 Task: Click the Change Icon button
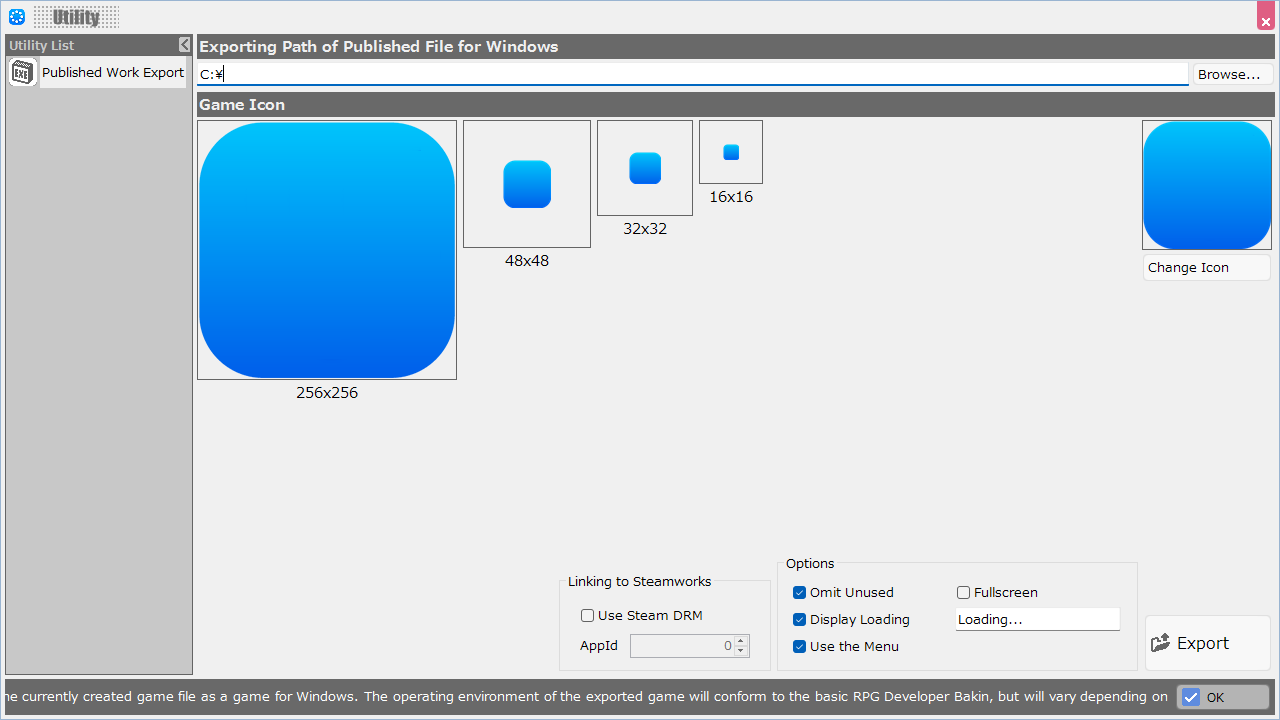1206,268
